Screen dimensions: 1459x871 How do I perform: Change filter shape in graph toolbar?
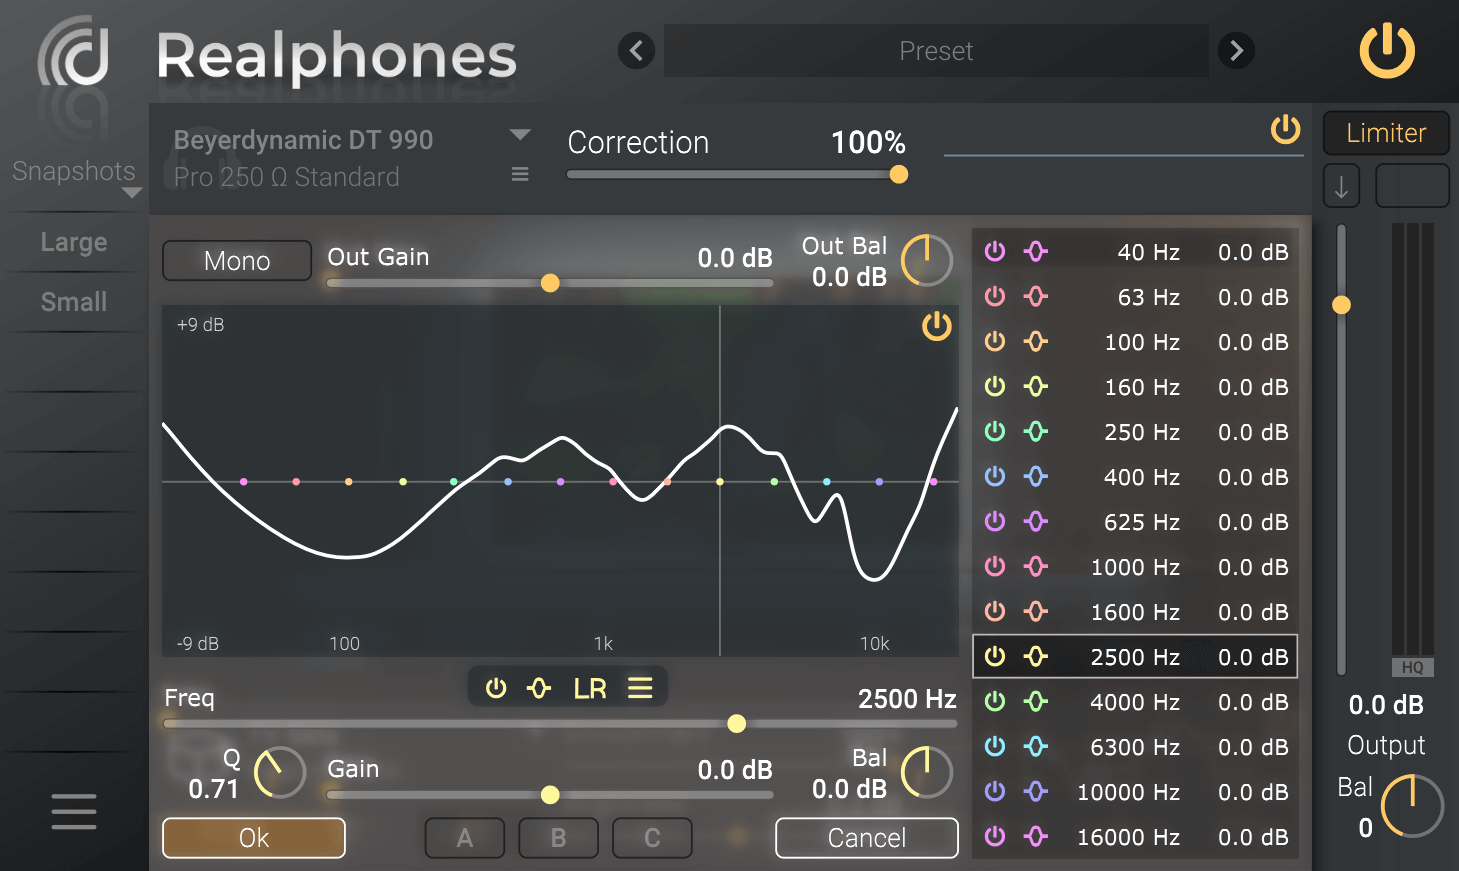[539, 688]
